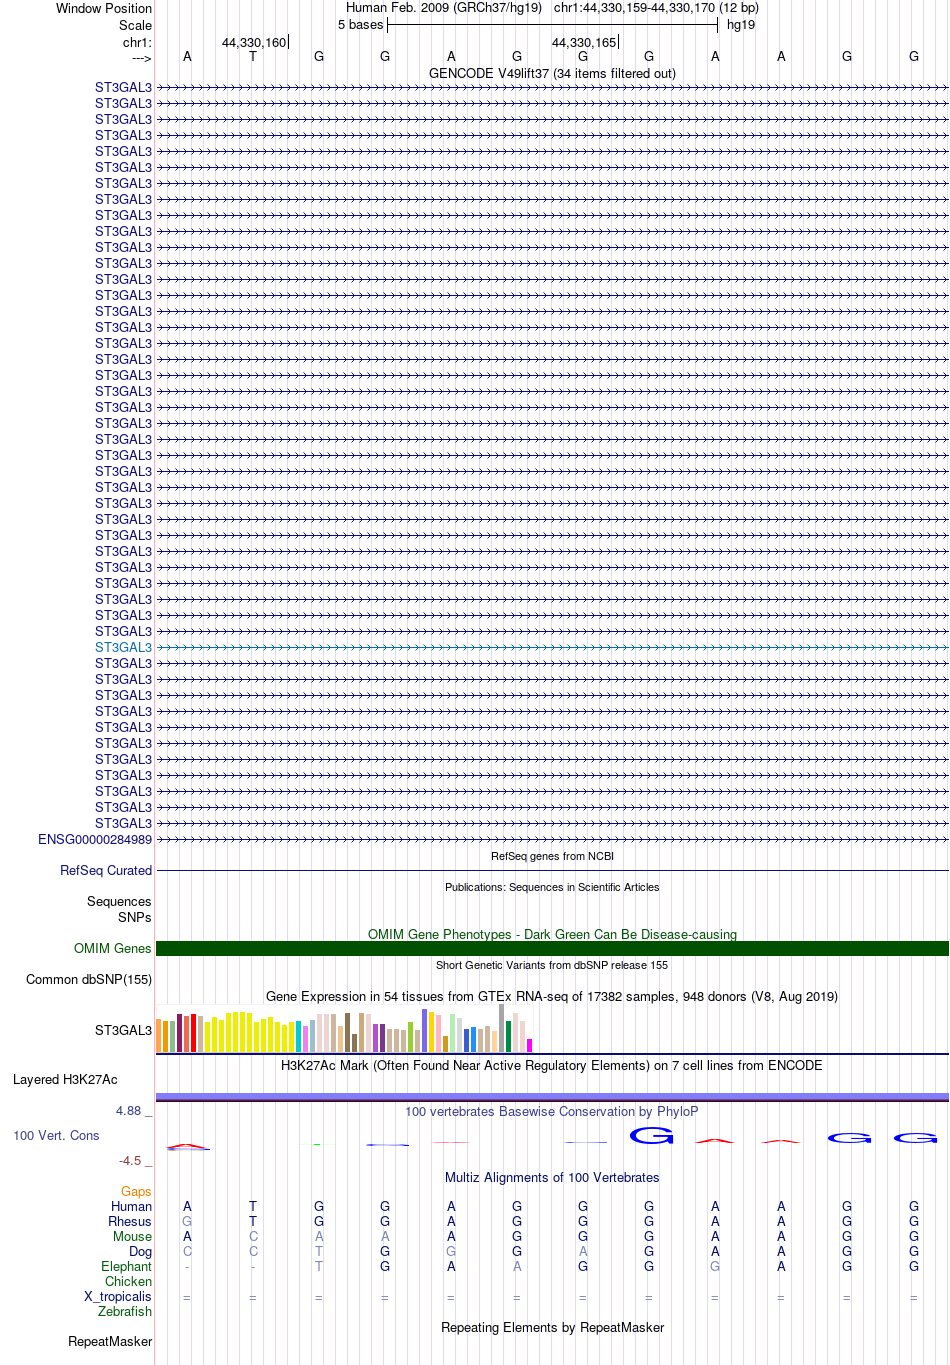Click the 'RefSeq genes from NCBI' track title
The image size is (950, 1365).
pos(552,856)
